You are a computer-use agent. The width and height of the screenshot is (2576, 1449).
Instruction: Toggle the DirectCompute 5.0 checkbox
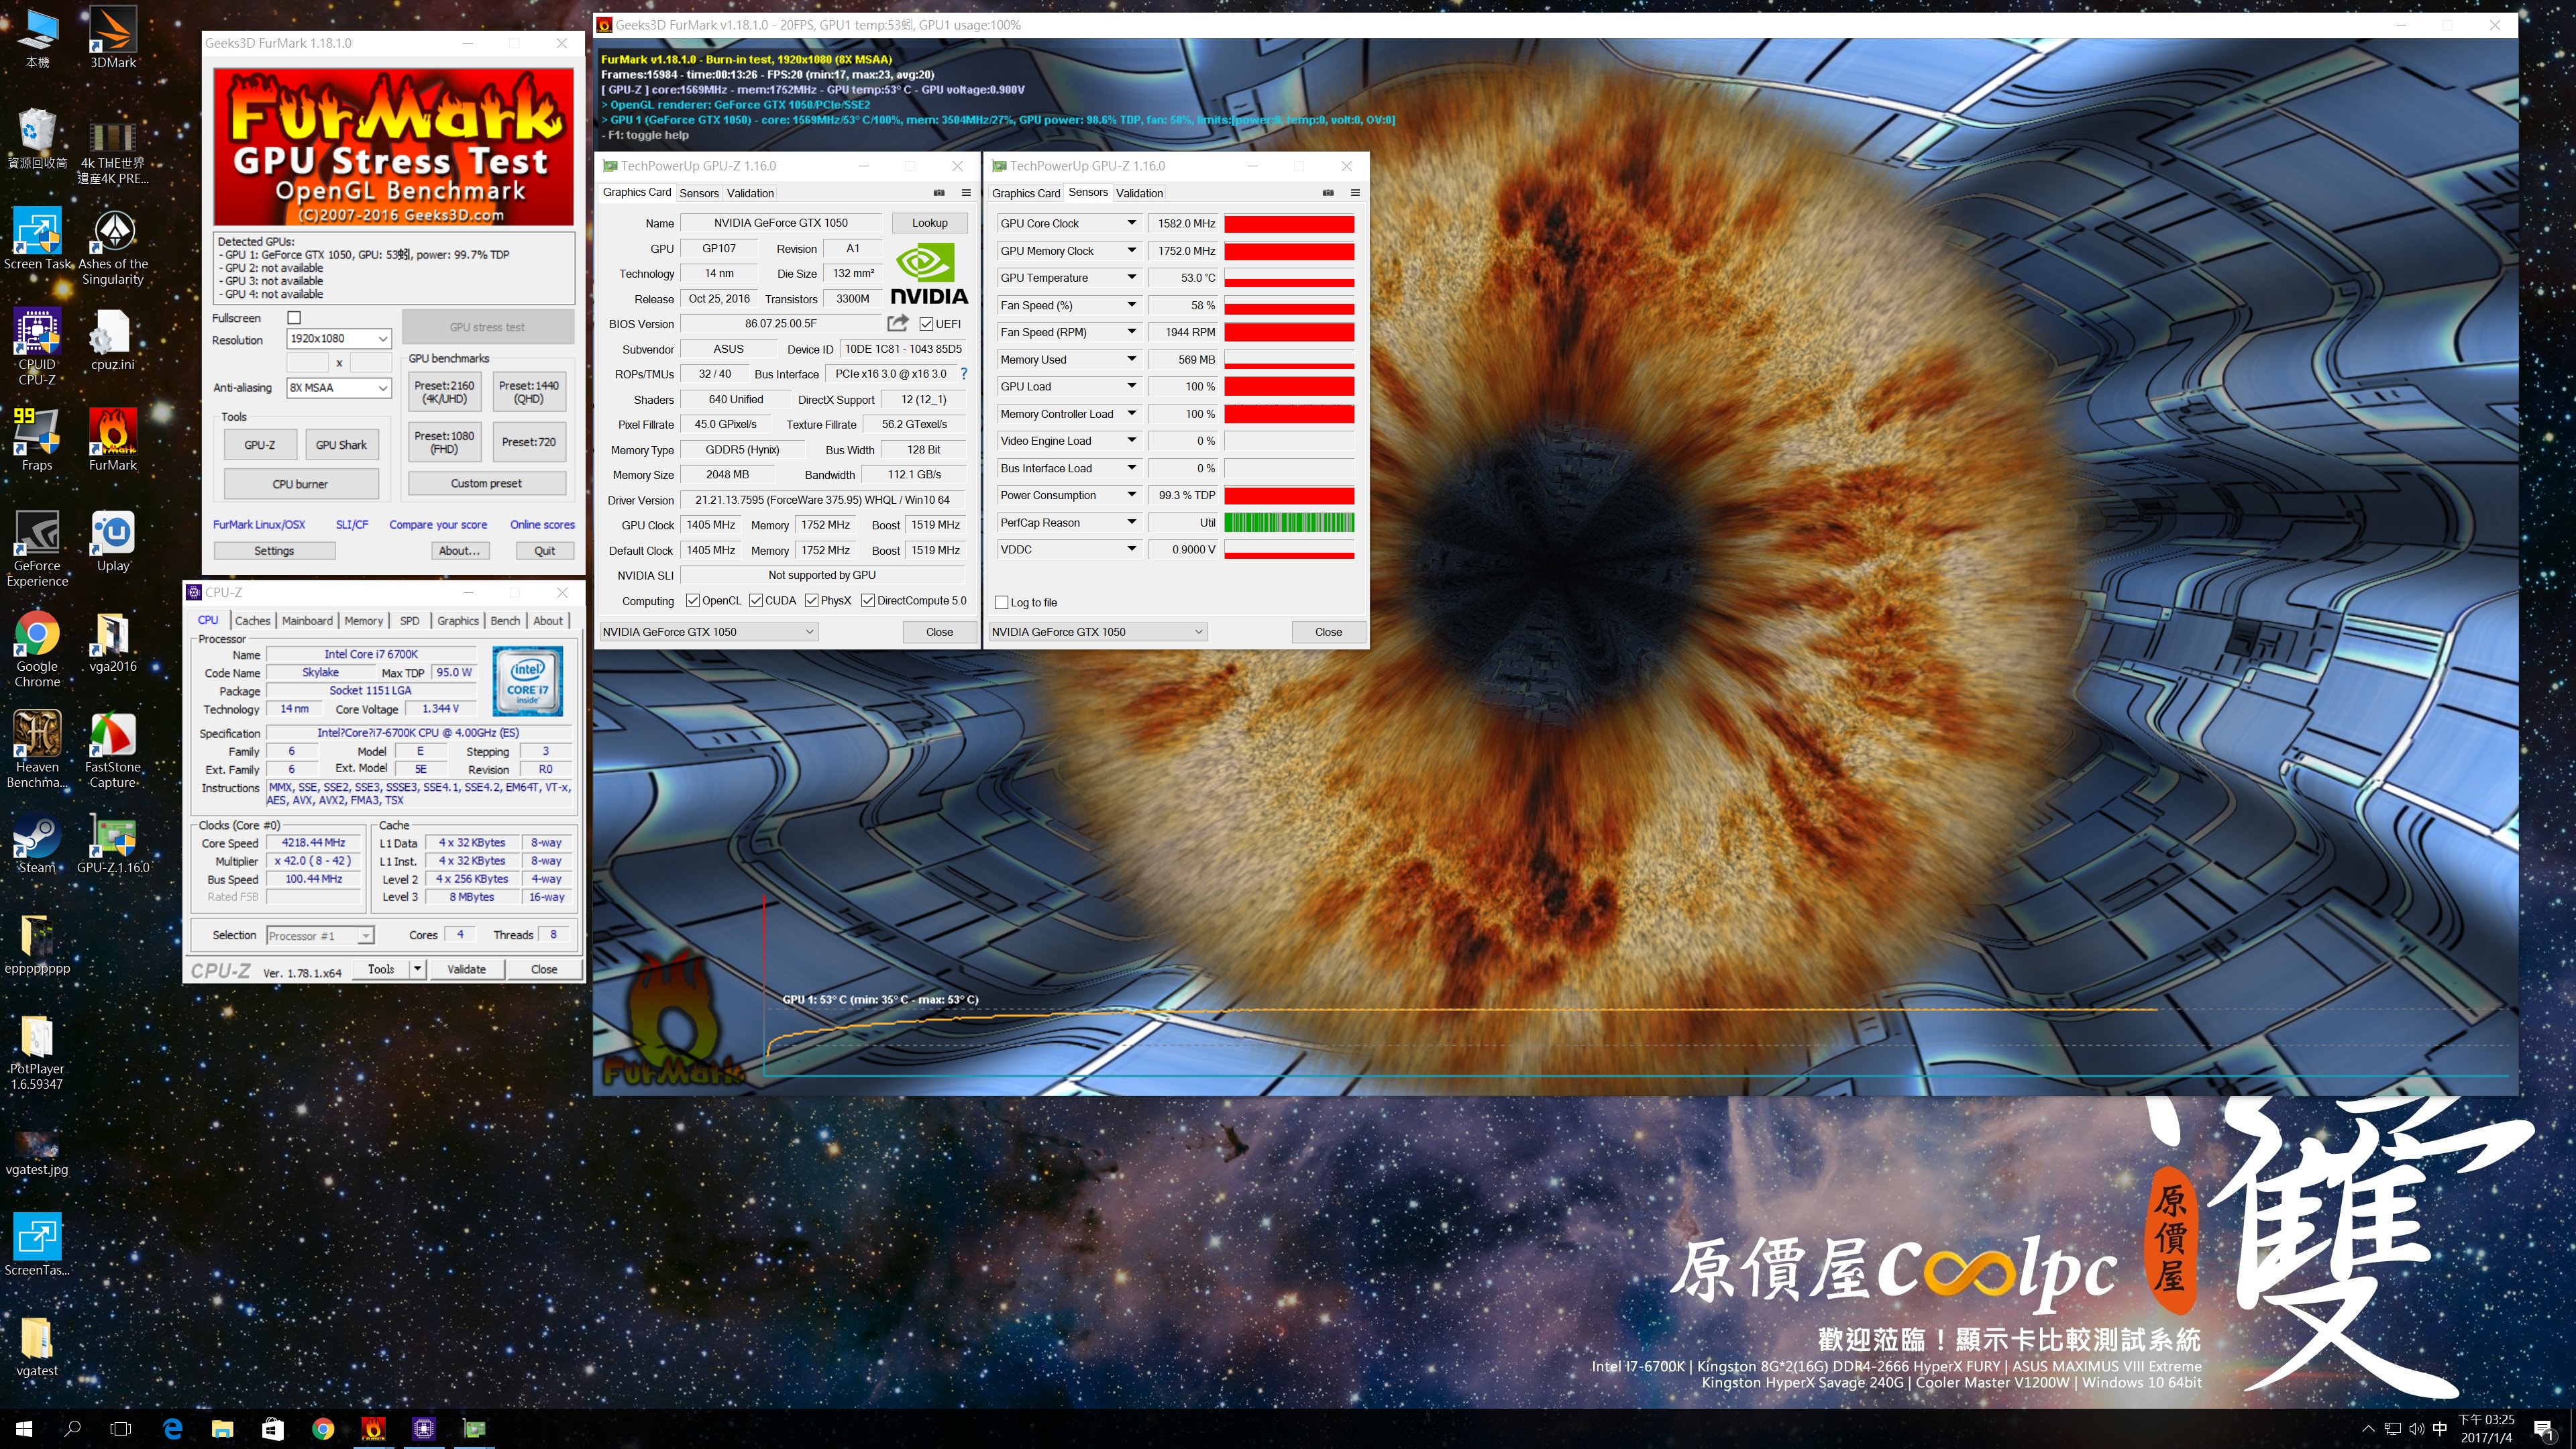point(868,601)
